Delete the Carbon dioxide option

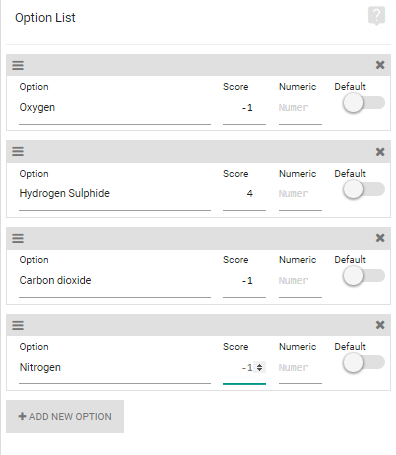click(x=380, y=238)
